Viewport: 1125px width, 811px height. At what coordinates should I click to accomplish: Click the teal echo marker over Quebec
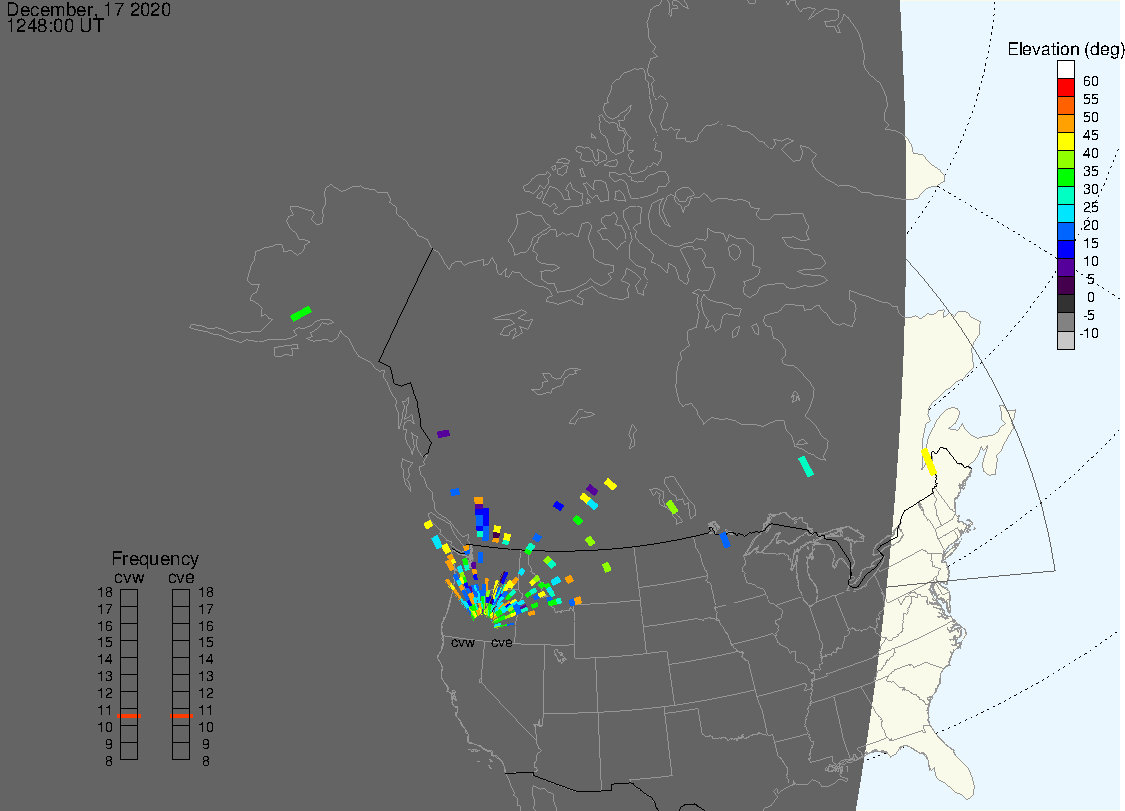(x=806, y=467)
